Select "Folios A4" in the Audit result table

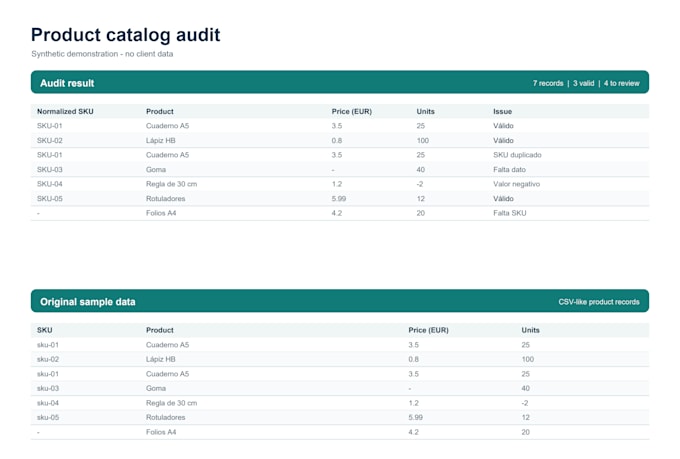coord(161,213)
